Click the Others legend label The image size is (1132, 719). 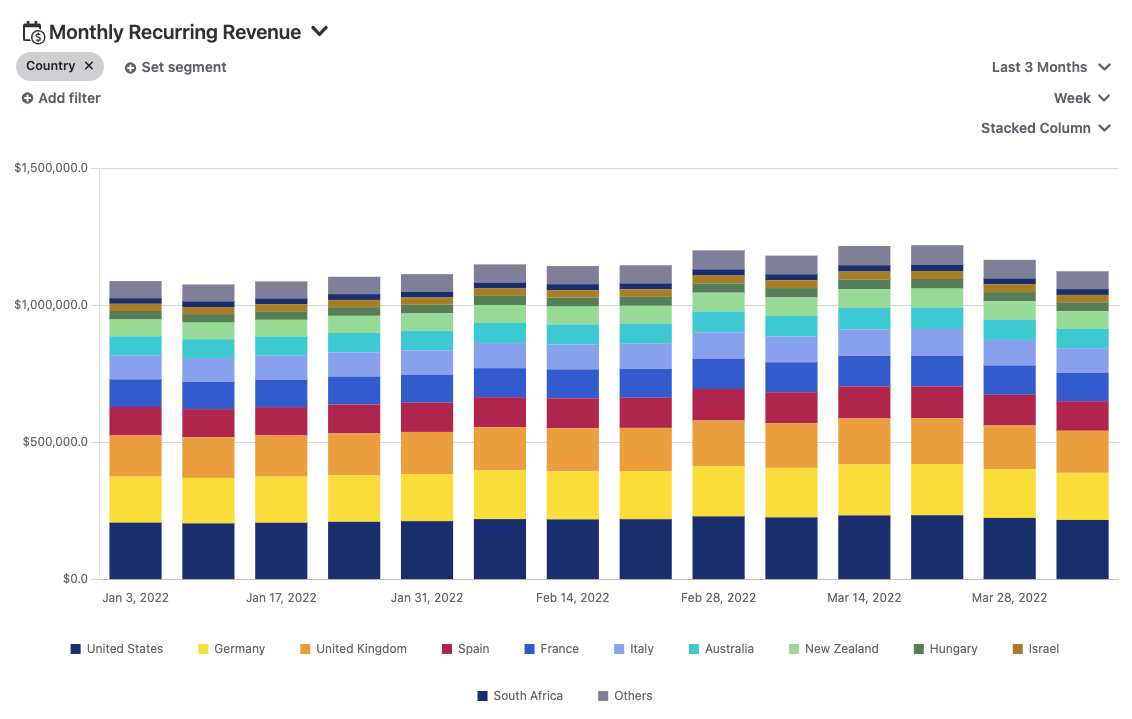click(x=633, y=696)
